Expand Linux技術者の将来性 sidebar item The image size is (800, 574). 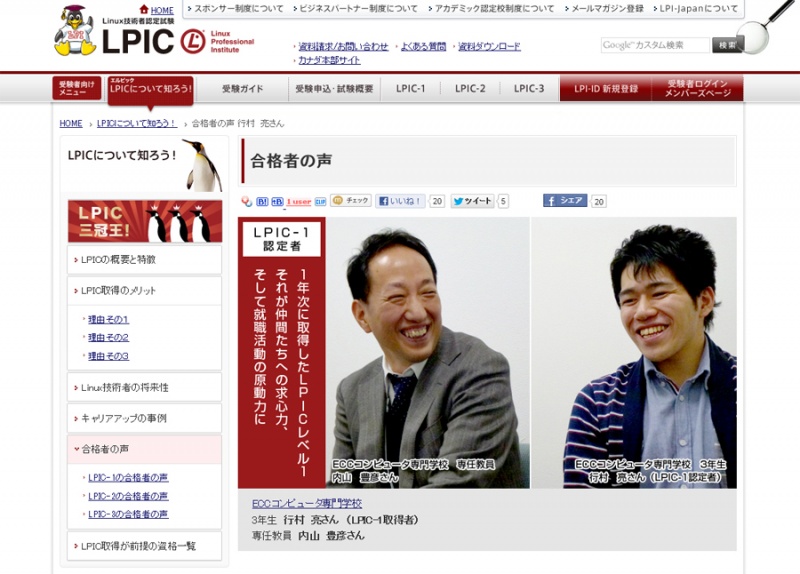[144, 387]
